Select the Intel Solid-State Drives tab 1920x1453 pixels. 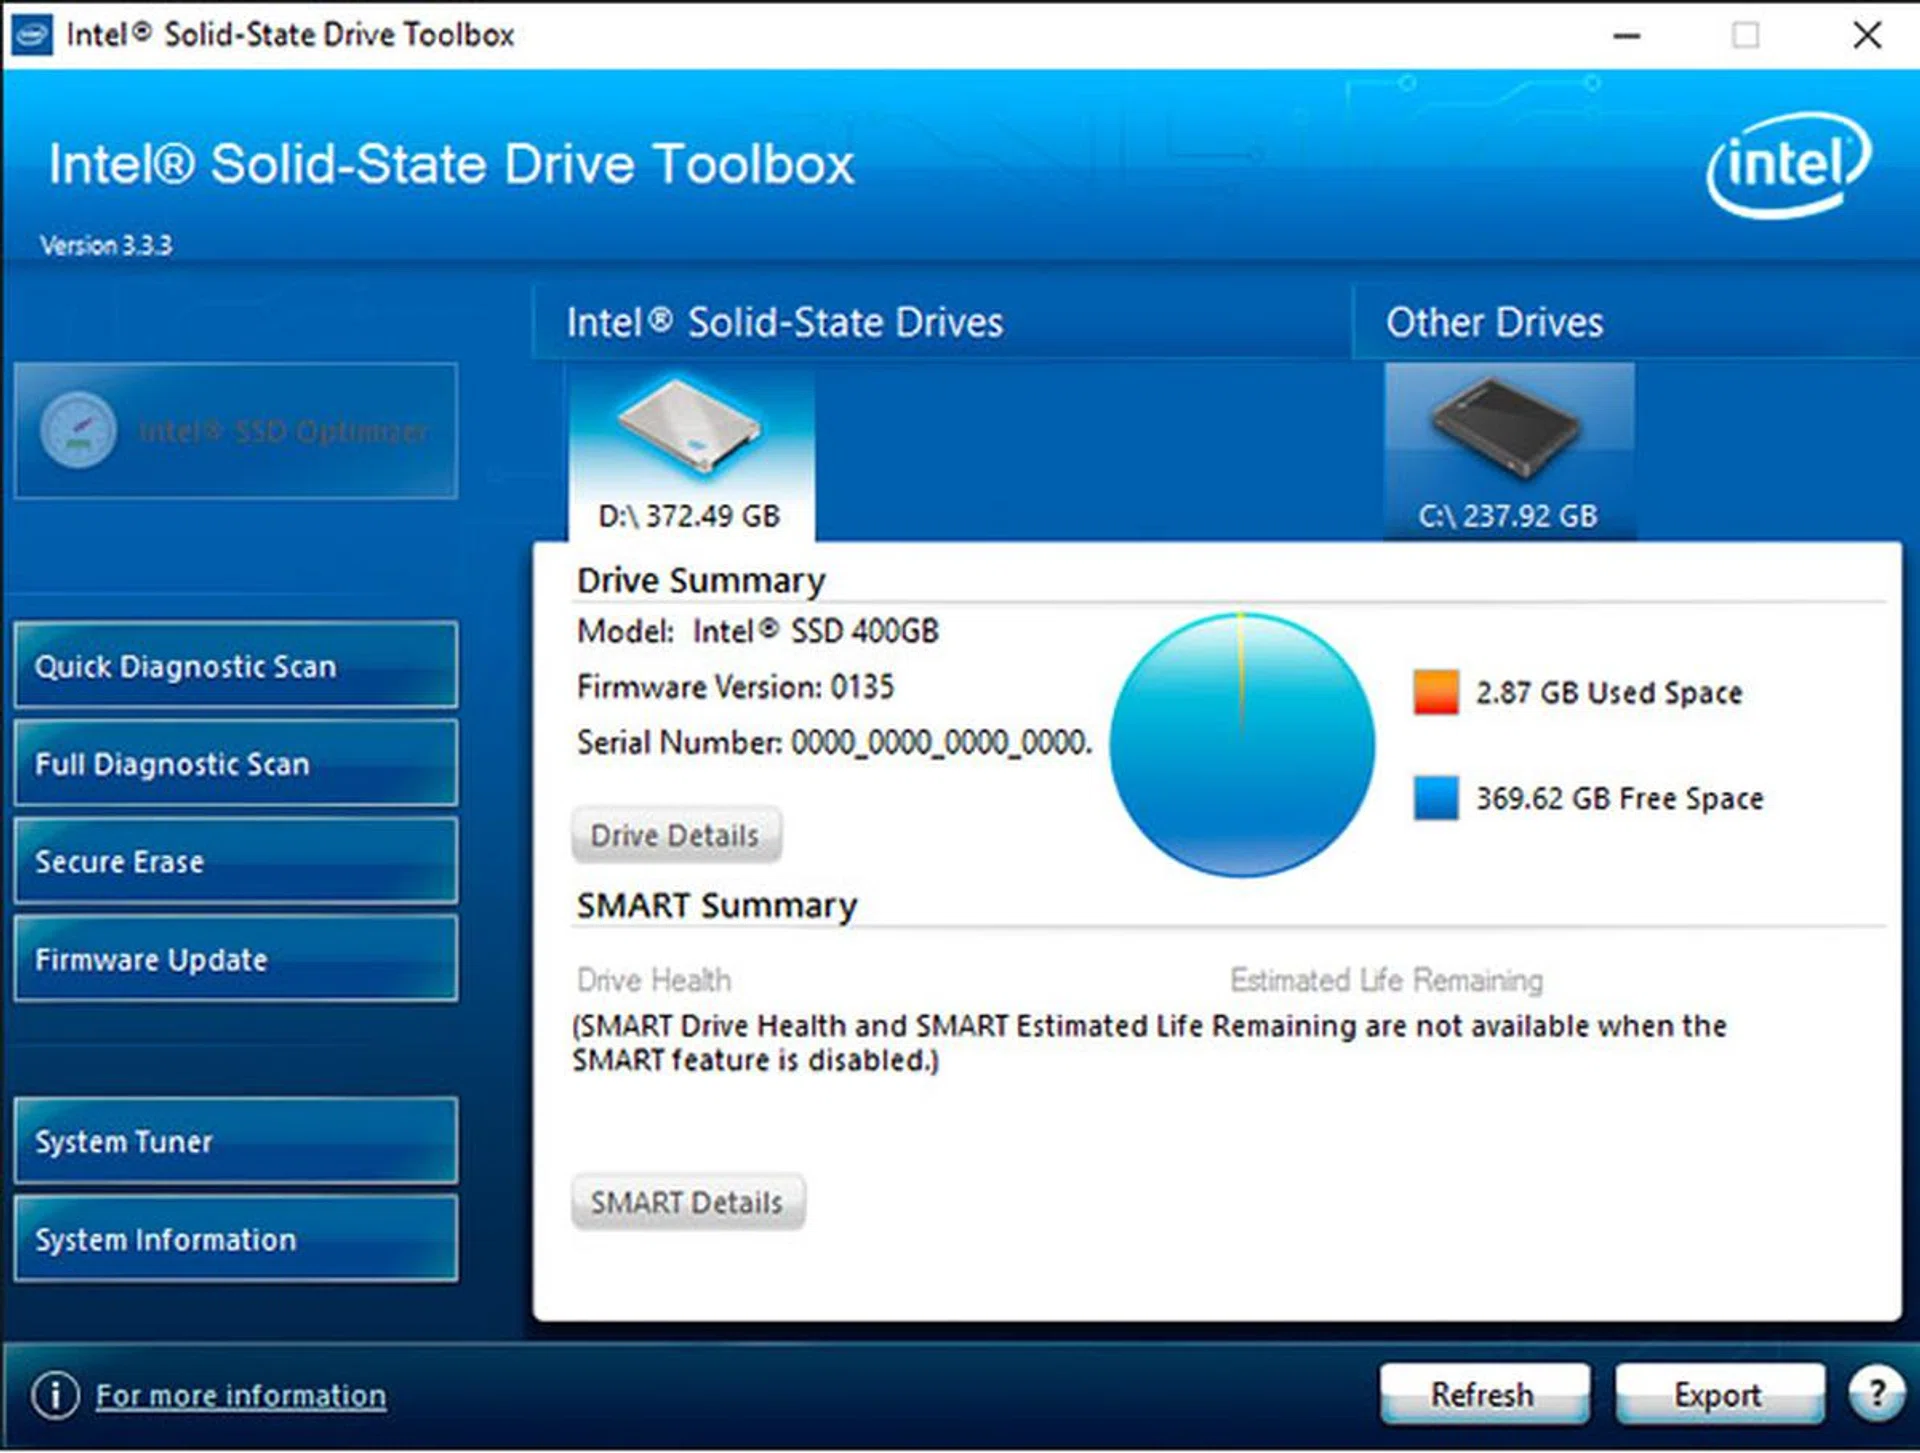pyautogui.click(x=785, y=321)
